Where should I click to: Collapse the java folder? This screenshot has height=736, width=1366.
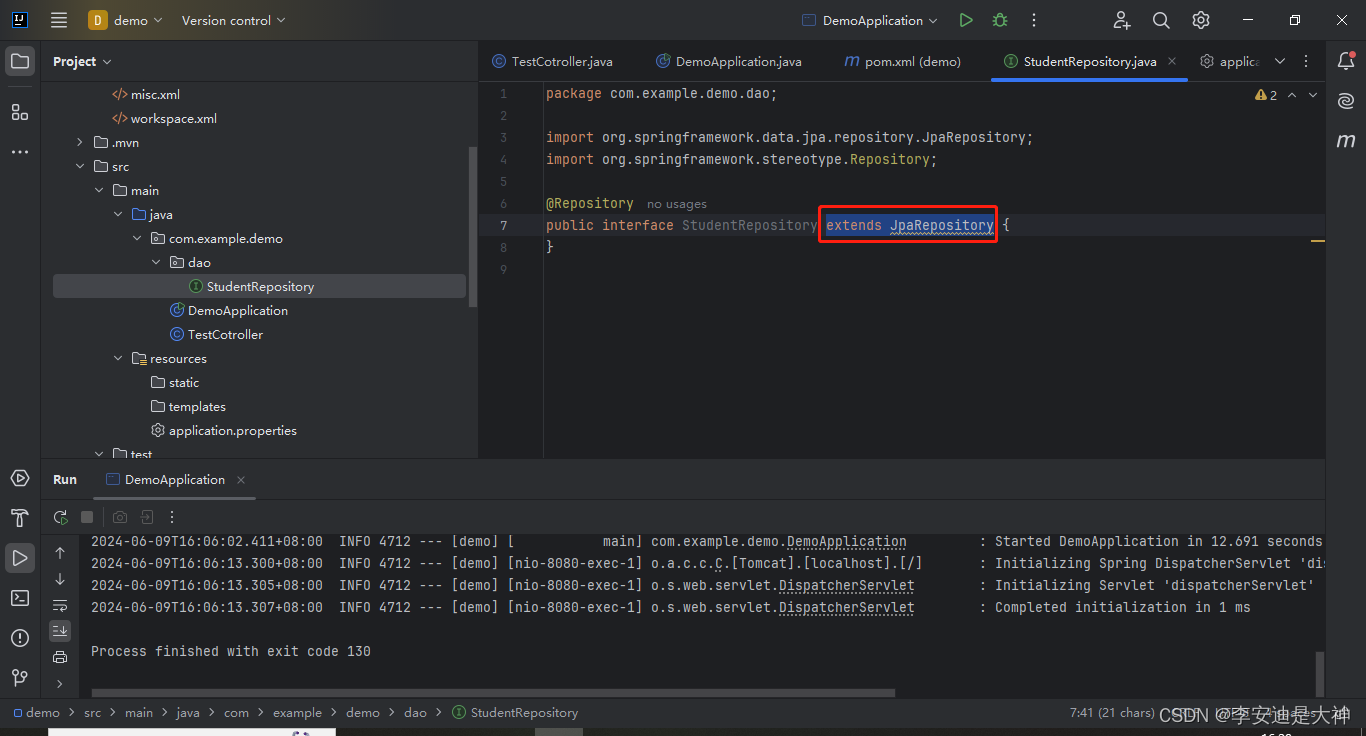pyautogui.click(x=118, y=215)
